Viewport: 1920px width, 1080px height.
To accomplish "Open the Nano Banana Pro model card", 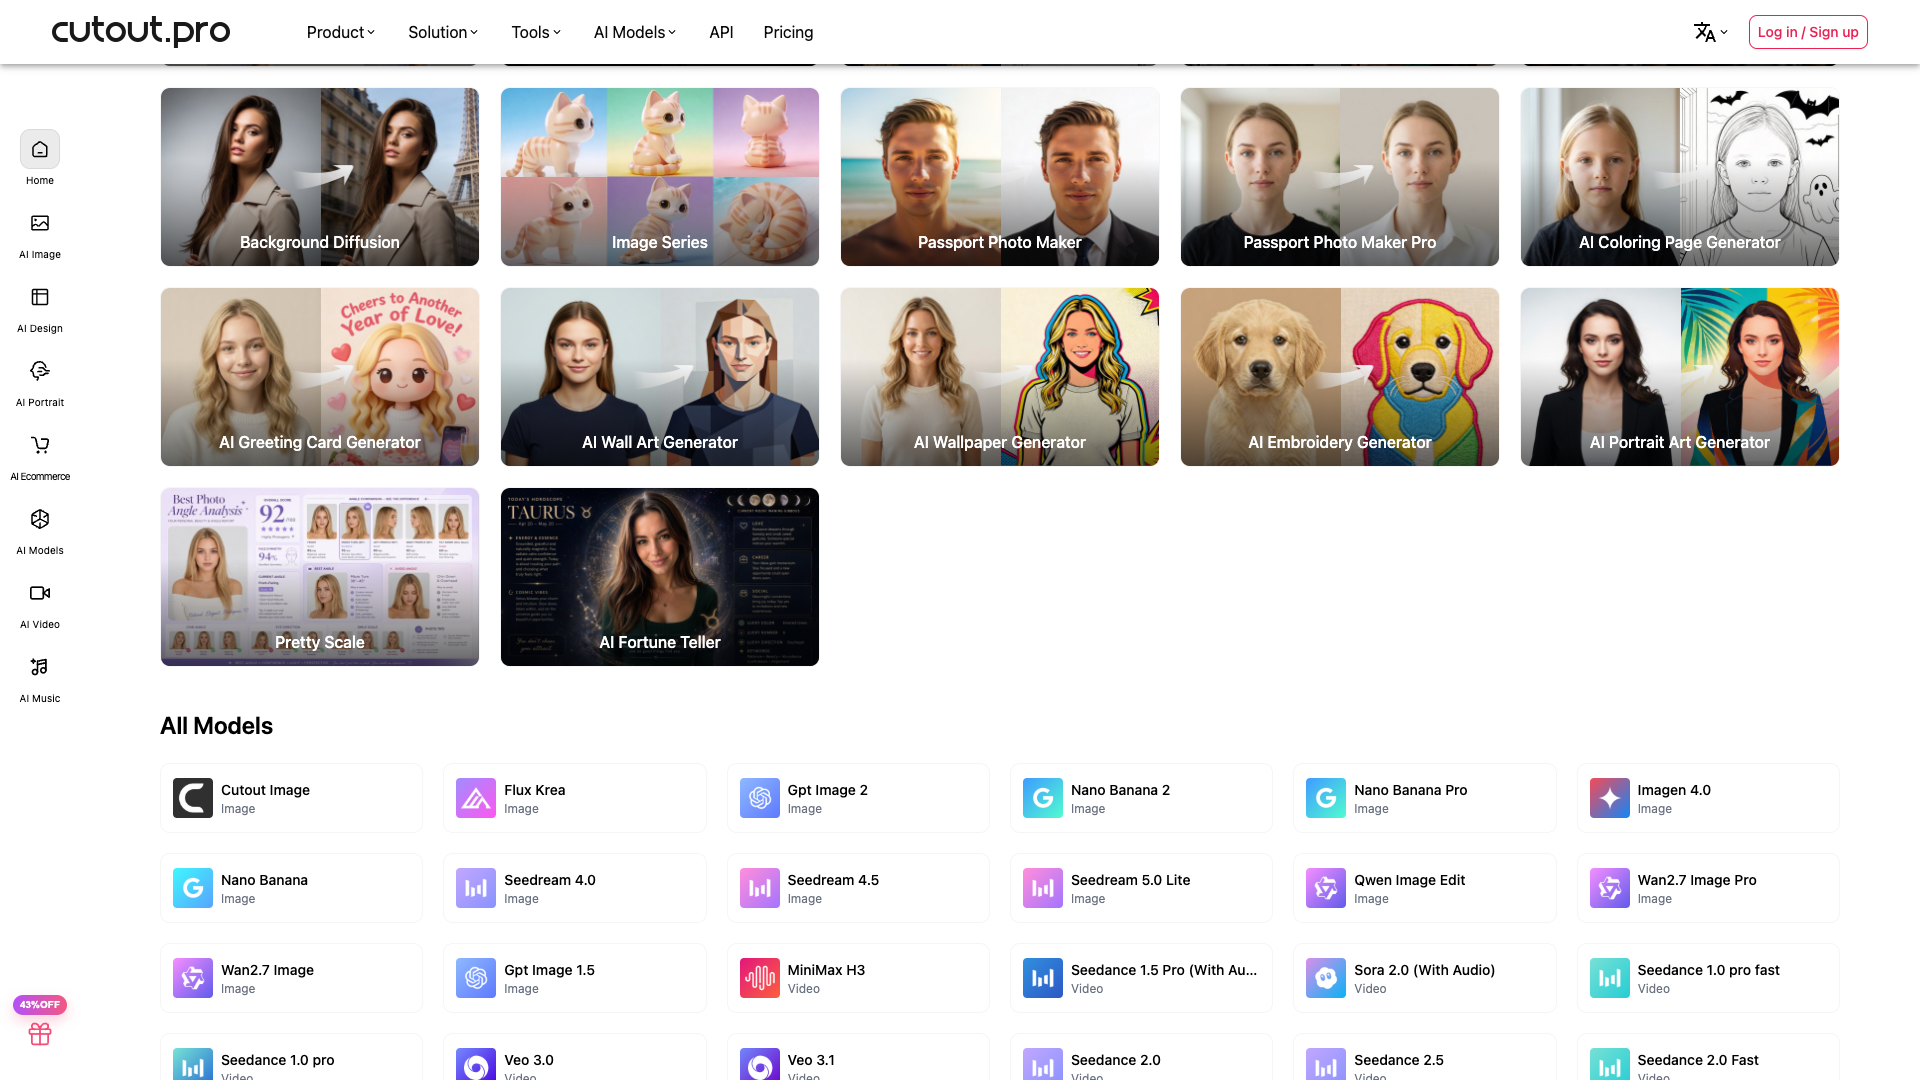I will (x=1424, y=798).
